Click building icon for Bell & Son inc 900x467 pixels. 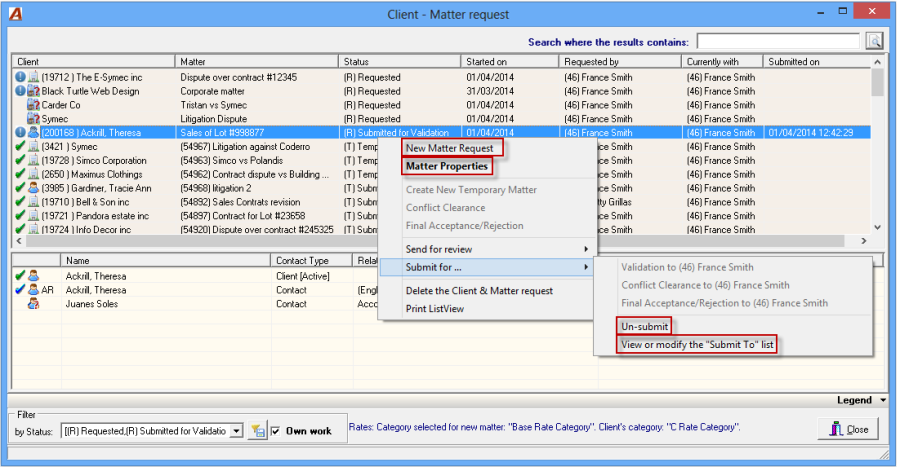tap(33, 202)
